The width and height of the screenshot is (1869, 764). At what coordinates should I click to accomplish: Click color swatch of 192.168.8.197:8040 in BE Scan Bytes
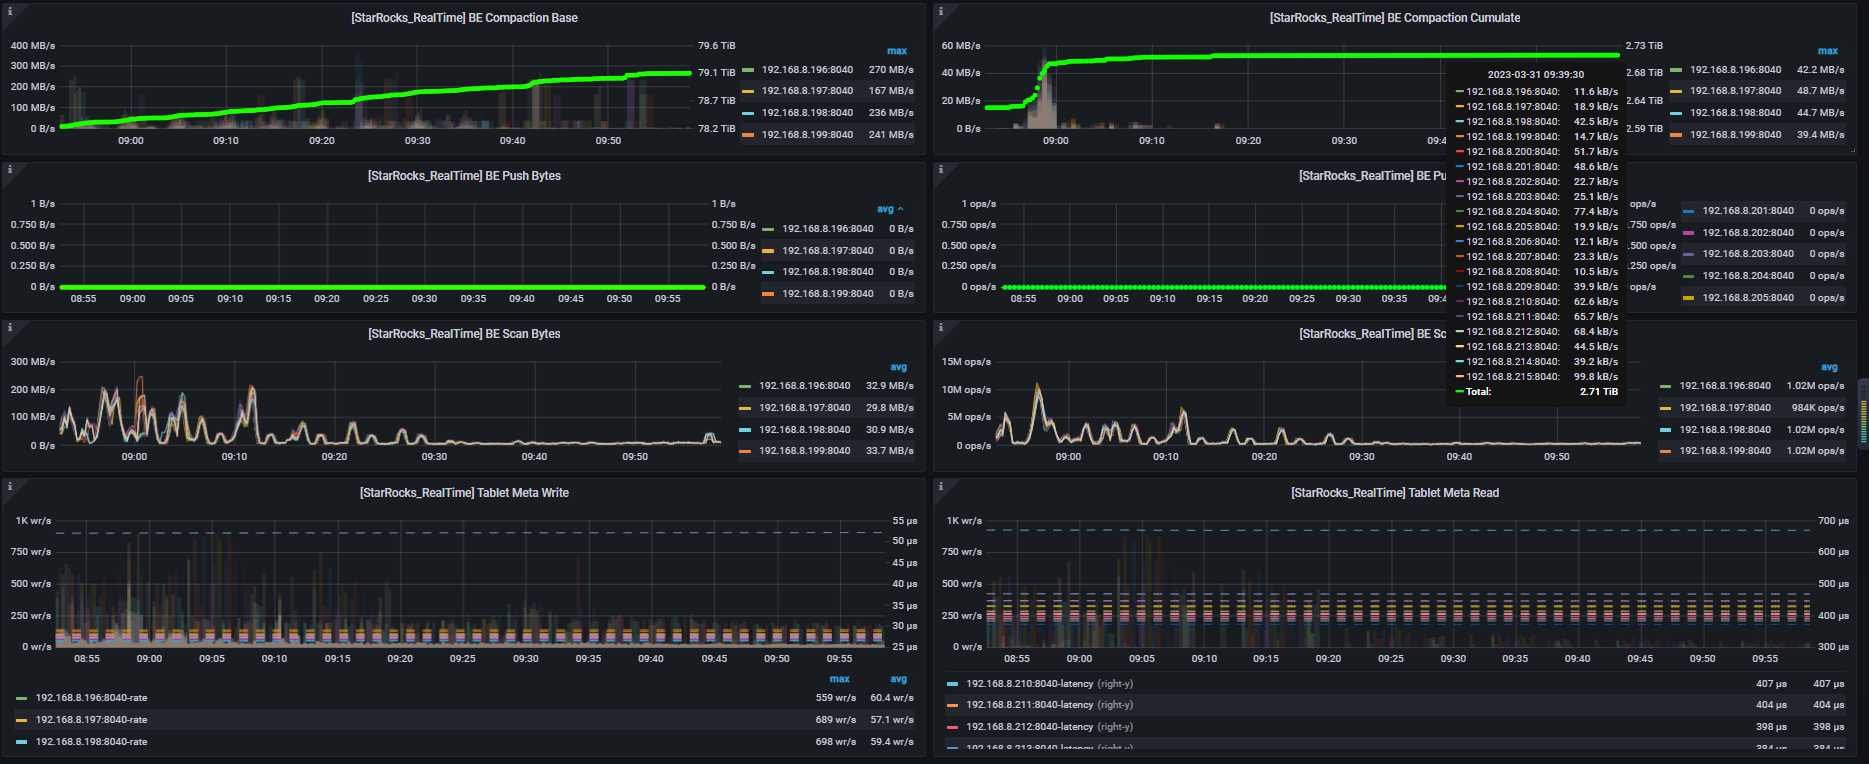(x=745, y=408)
